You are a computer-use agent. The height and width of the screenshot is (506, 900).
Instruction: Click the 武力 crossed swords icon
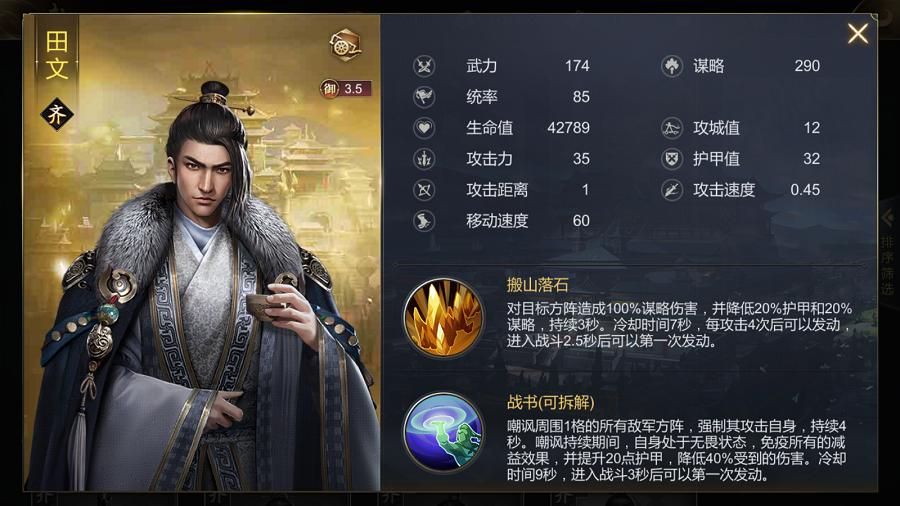(x=424, y=66)
